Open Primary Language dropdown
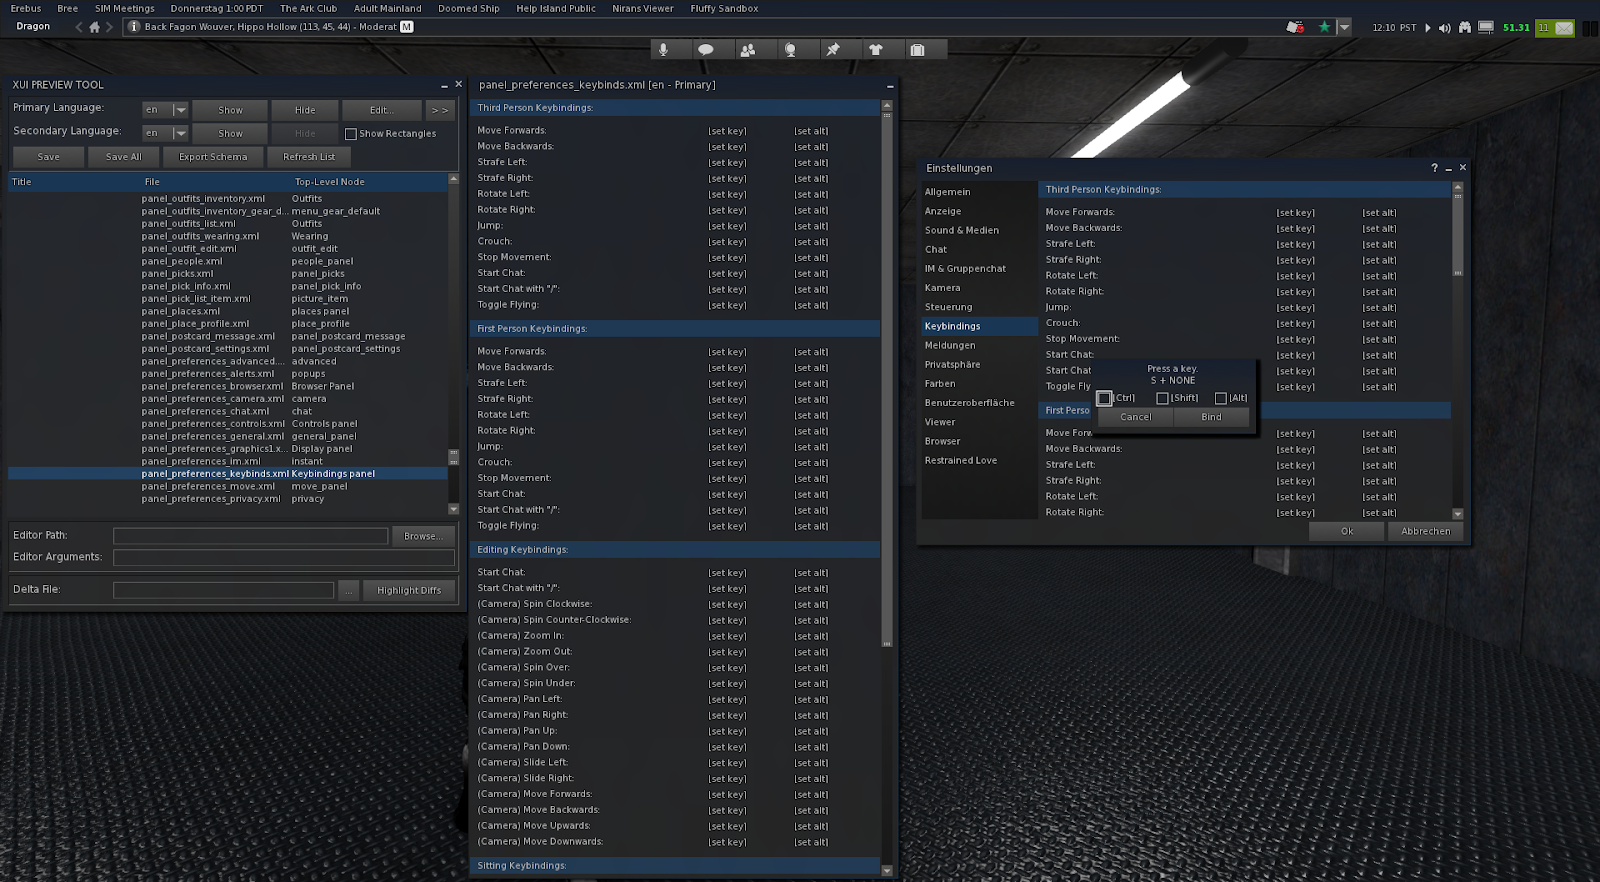 (165, 110)
